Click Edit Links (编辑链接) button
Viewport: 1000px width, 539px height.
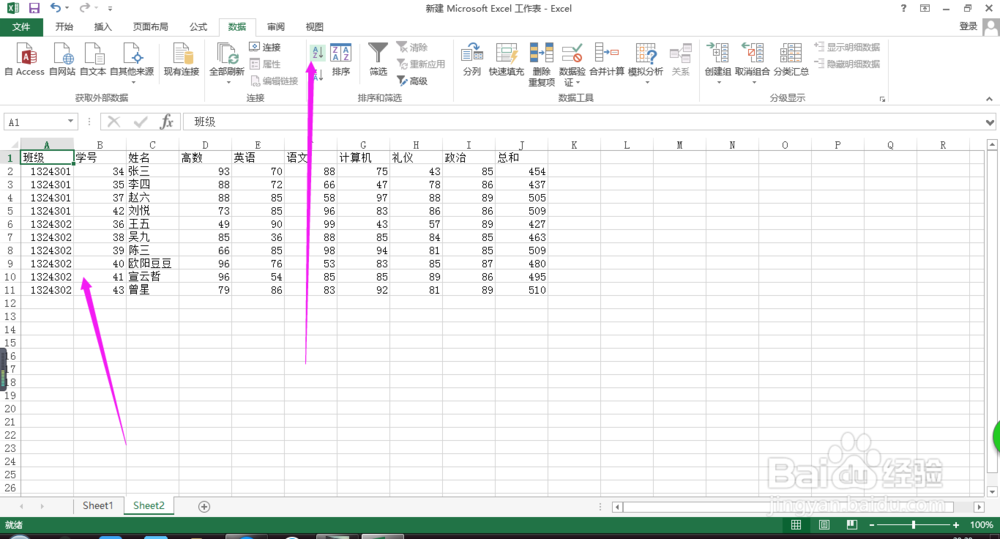click(x=274, y=81)
